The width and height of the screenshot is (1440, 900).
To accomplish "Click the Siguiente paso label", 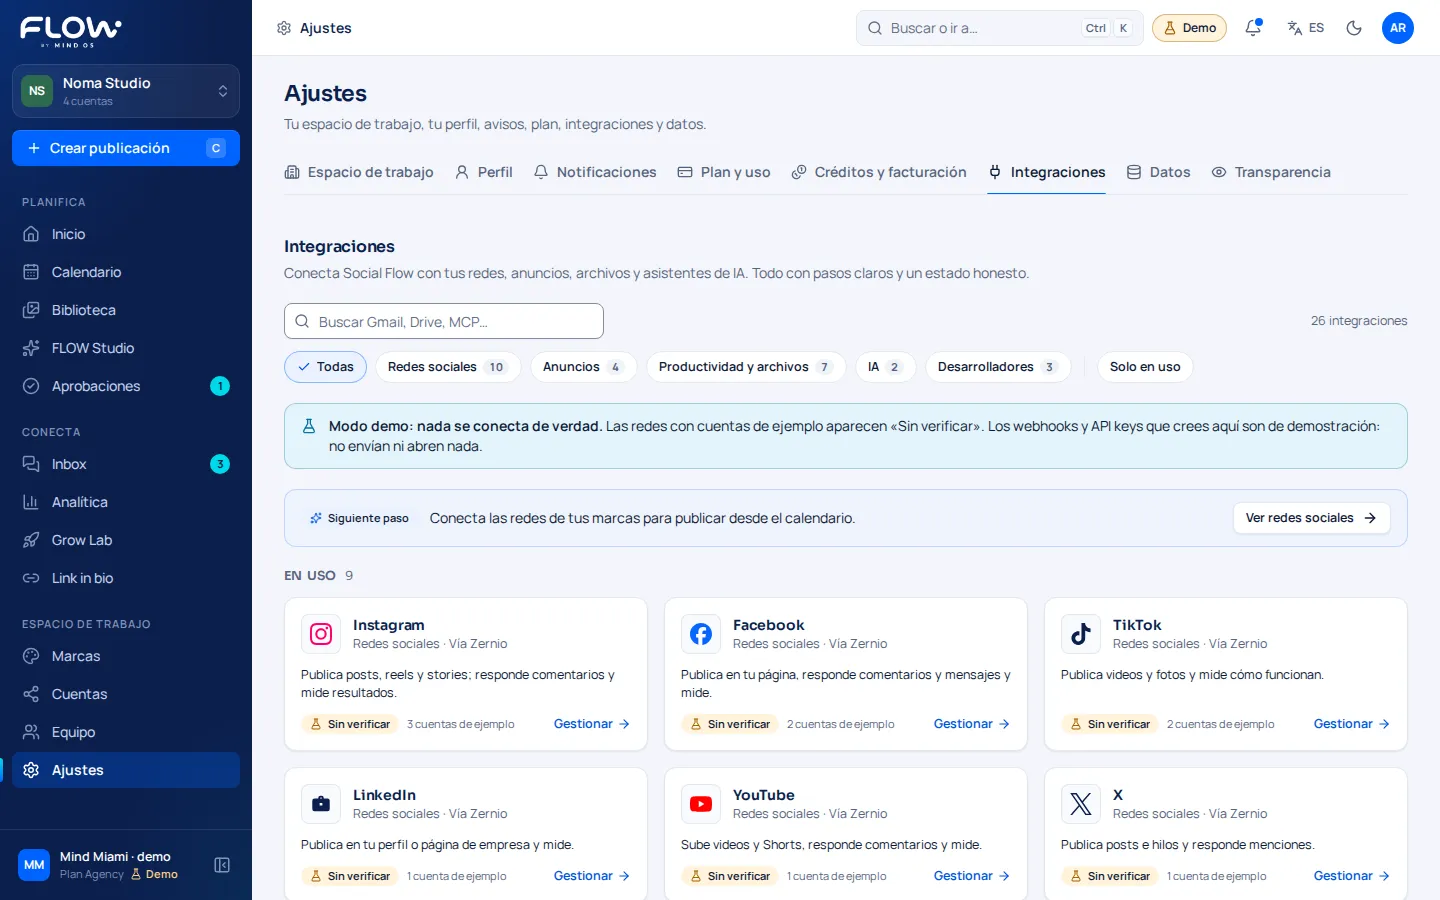I will [x=359, y=518].
